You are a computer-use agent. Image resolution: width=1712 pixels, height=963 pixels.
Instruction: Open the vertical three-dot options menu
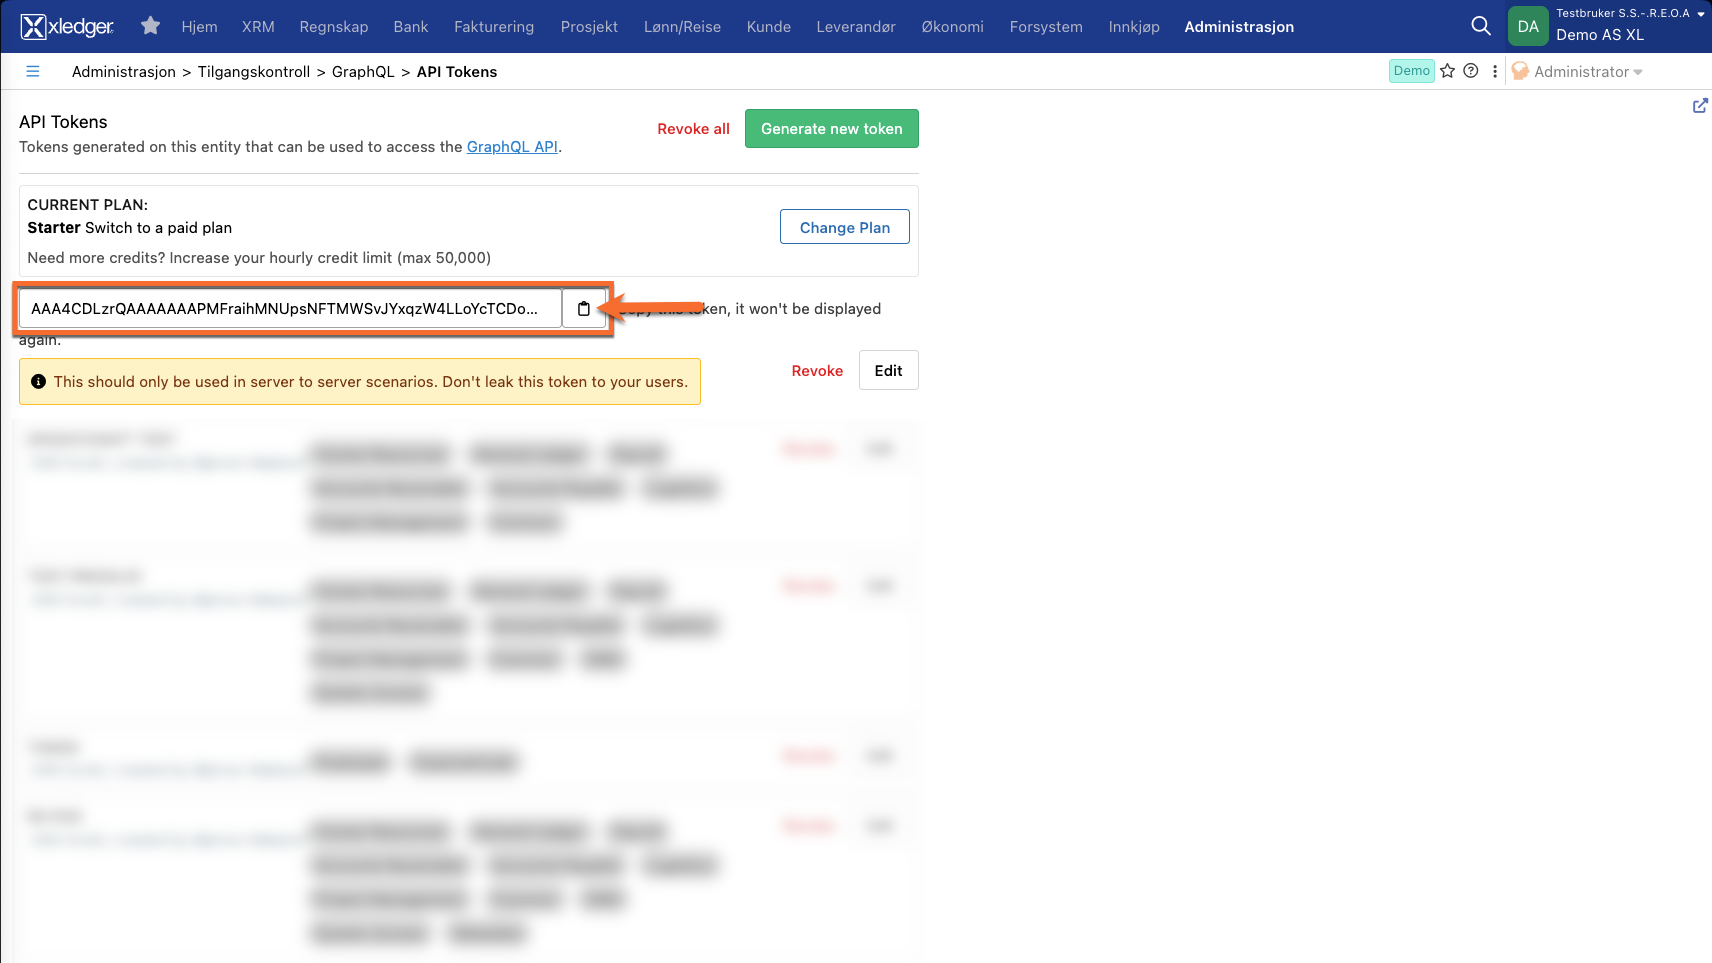(1495, 71)
